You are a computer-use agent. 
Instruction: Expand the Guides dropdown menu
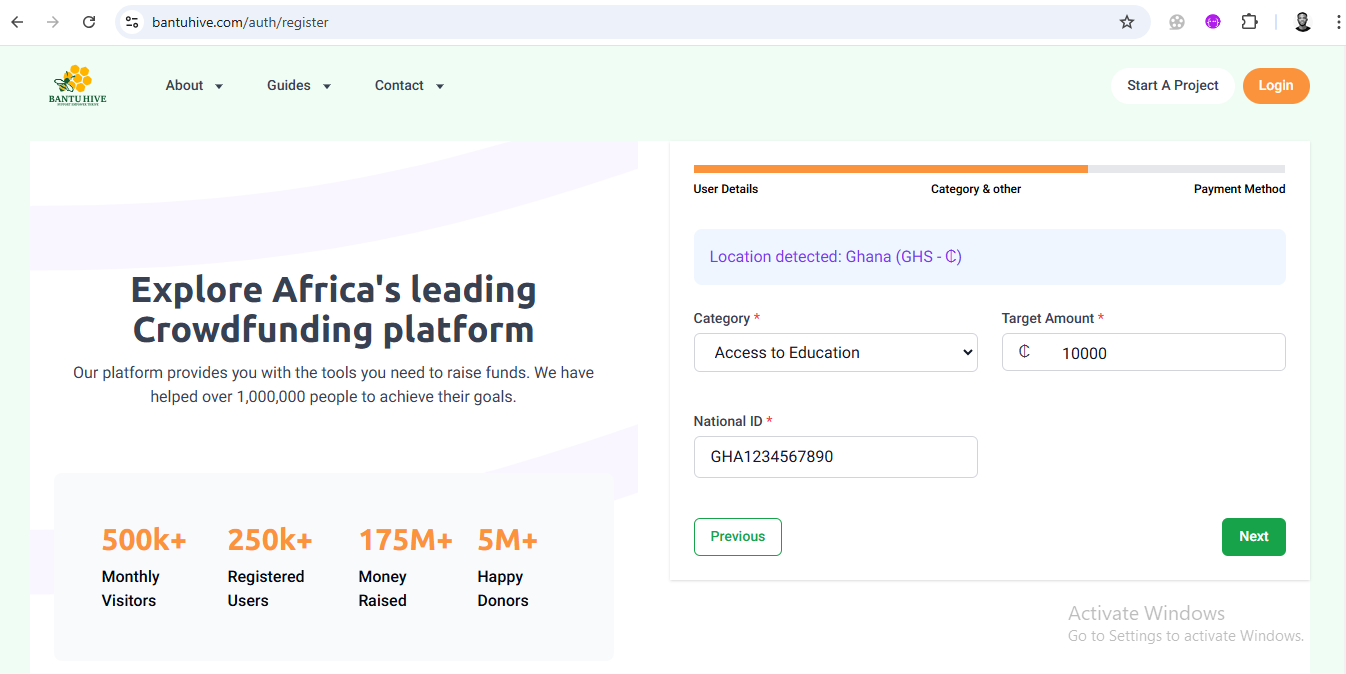tap(299, 86)
